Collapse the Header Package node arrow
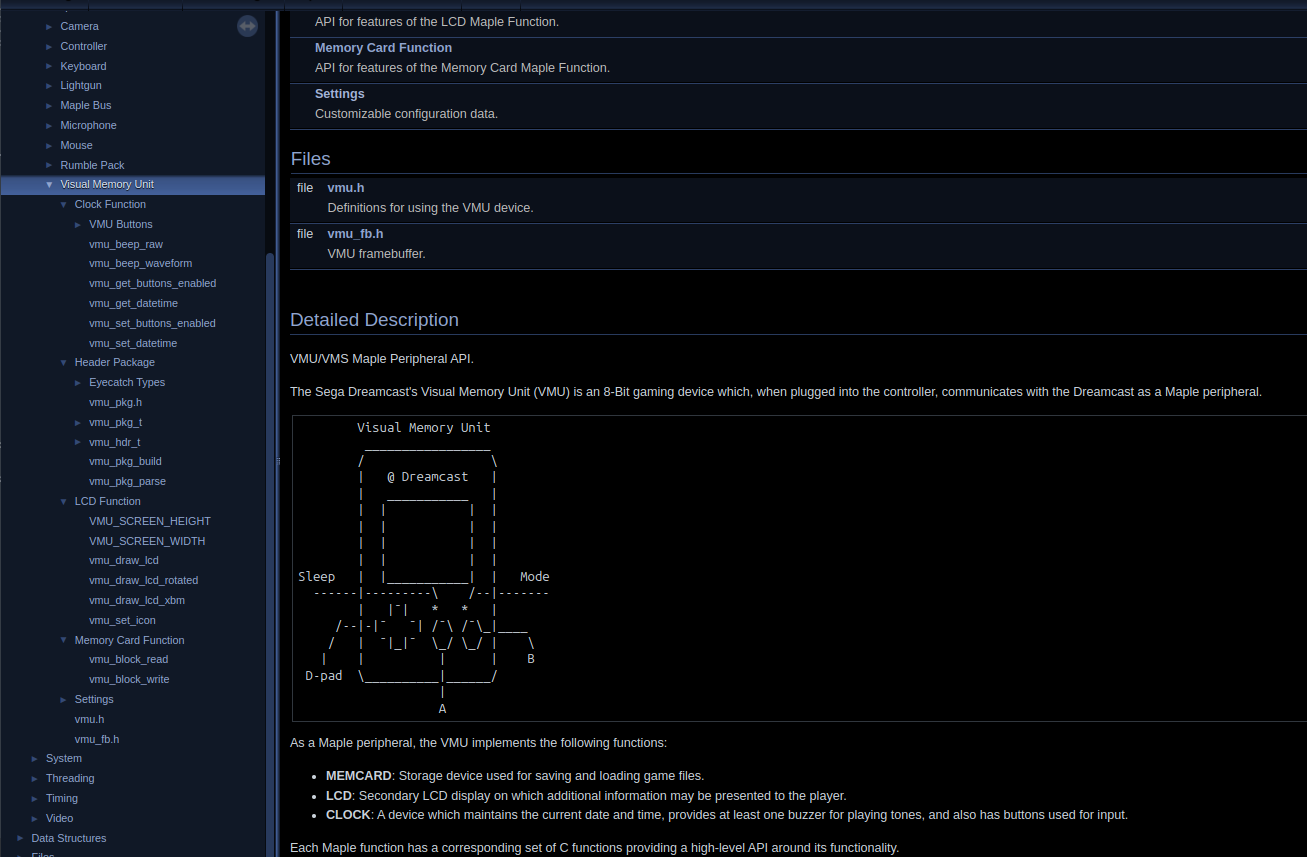 (x=63, y=362)
